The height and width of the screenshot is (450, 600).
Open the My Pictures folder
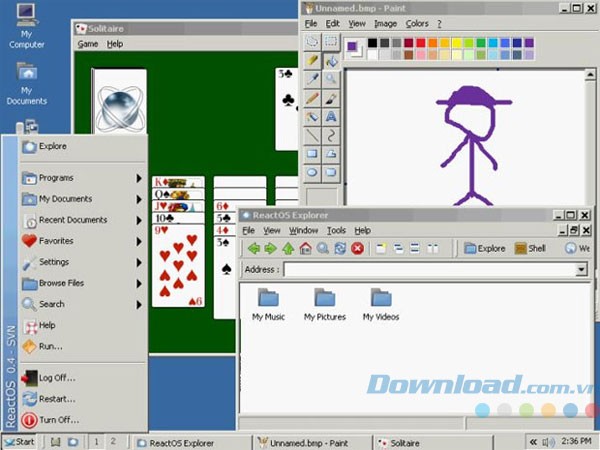tap(324, 304)
